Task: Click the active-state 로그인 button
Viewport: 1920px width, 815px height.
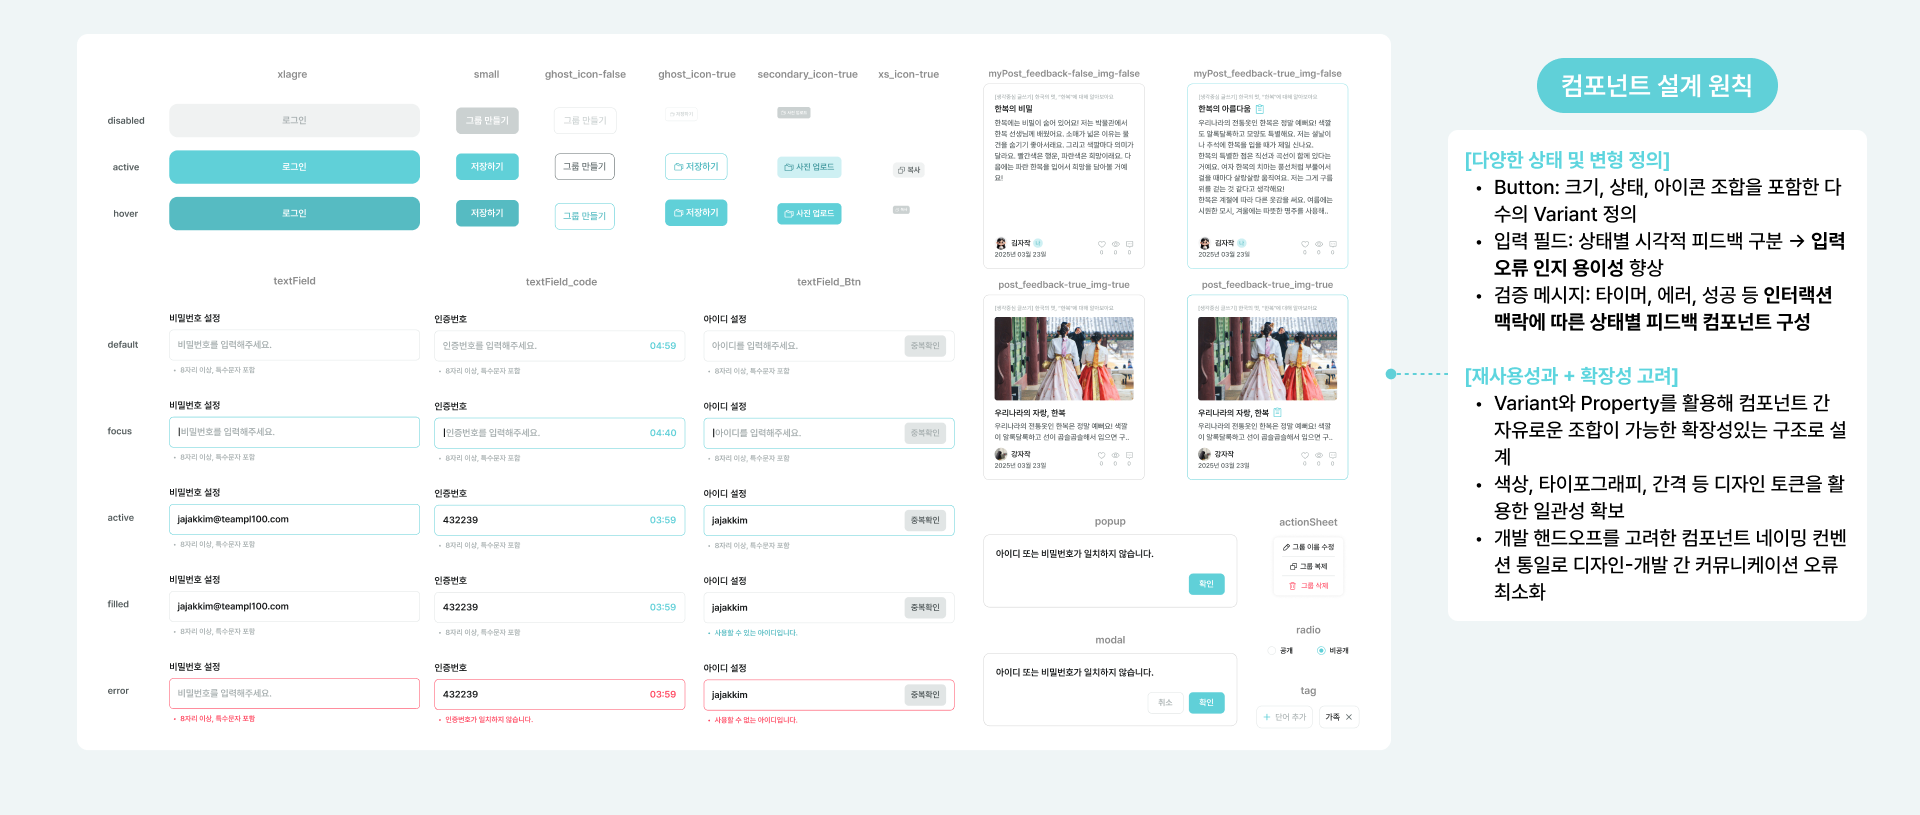Action: [294, 167]
